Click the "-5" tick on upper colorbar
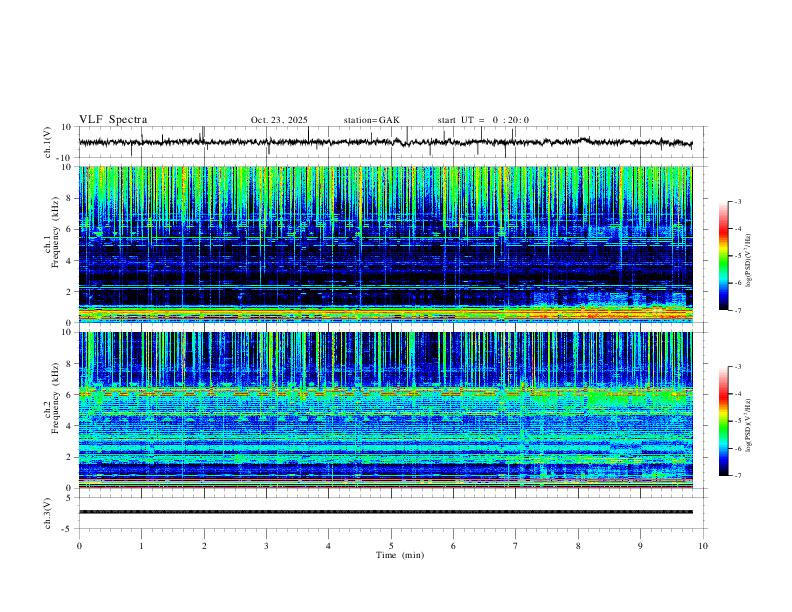792x612 pixels. [x=737, y=256]
